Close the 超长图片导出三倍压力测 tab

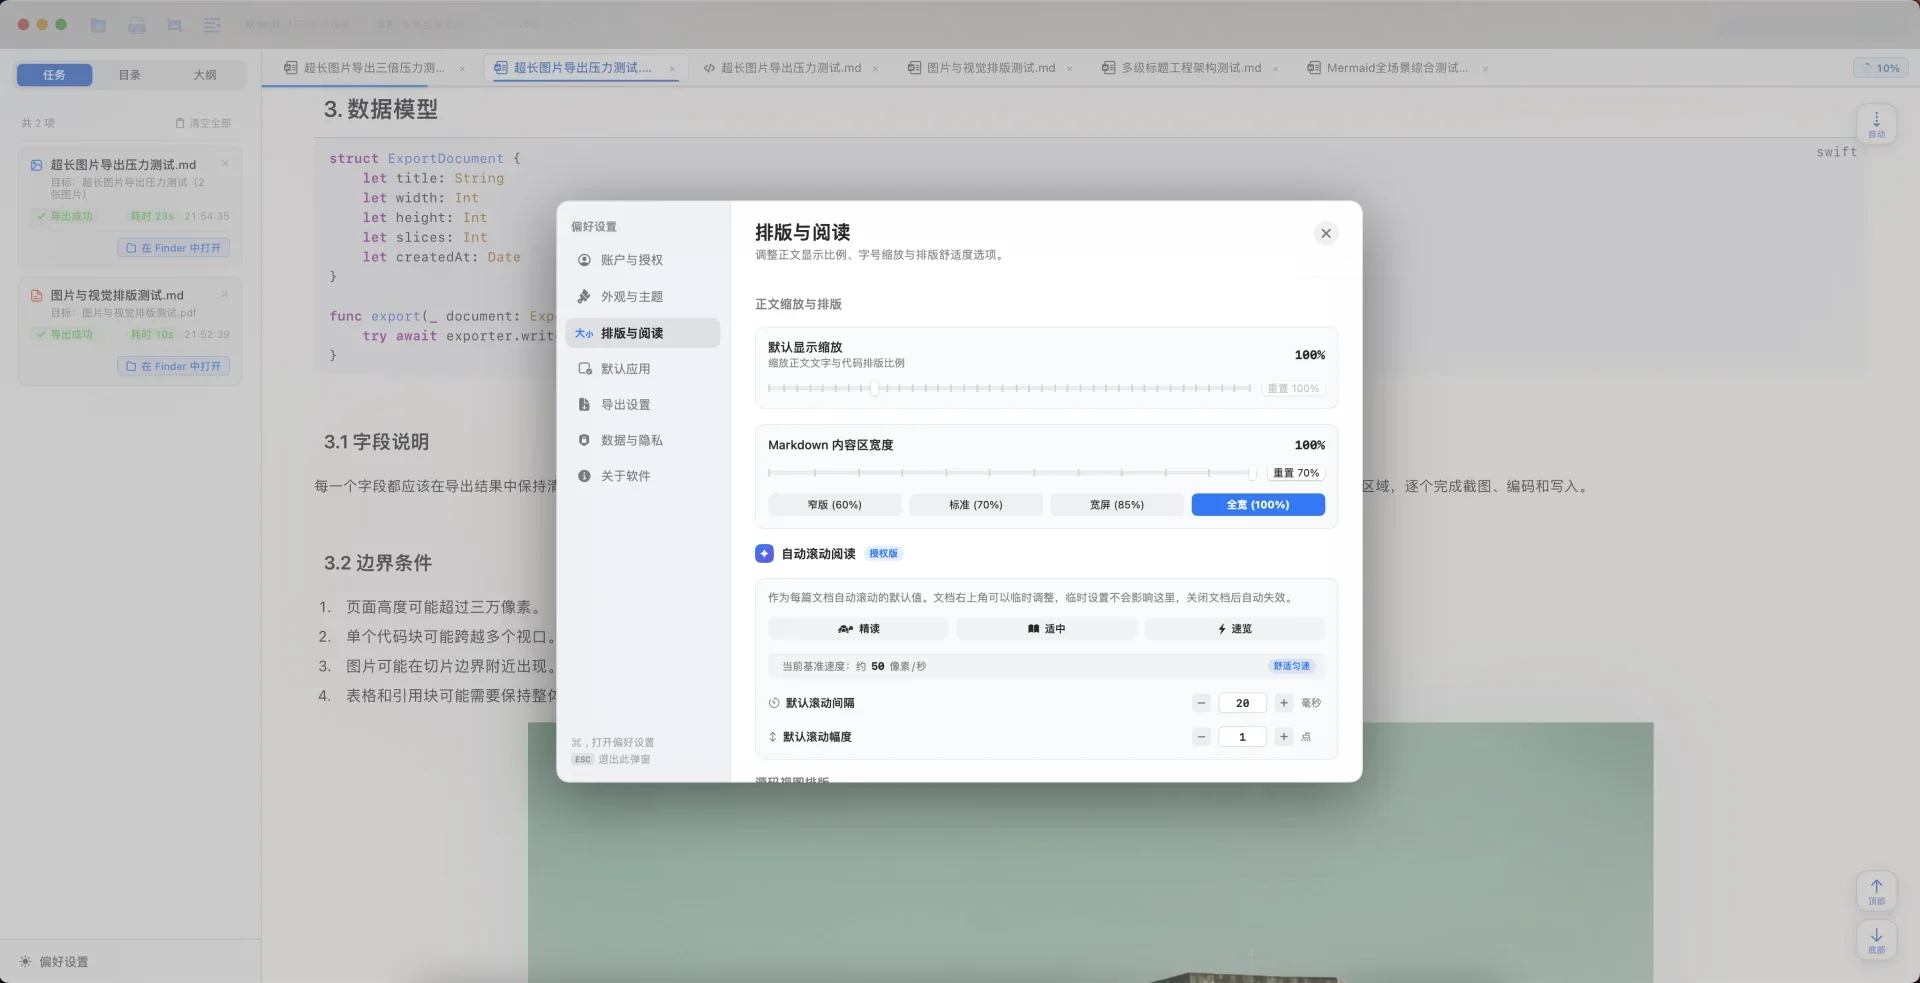point(462,68)
